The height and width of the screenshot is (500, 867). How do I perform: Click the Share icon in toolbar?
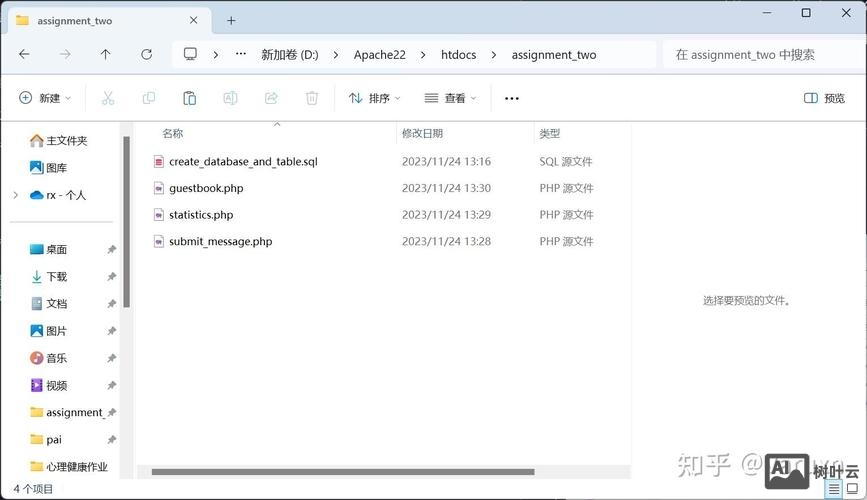pyautogui.click(x=271, y=98)
